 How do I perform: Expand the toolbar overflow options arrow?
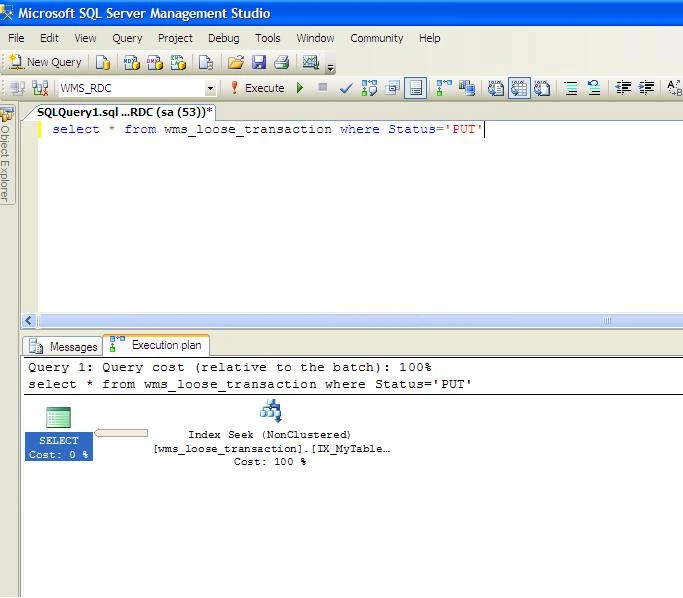[331, 68]
